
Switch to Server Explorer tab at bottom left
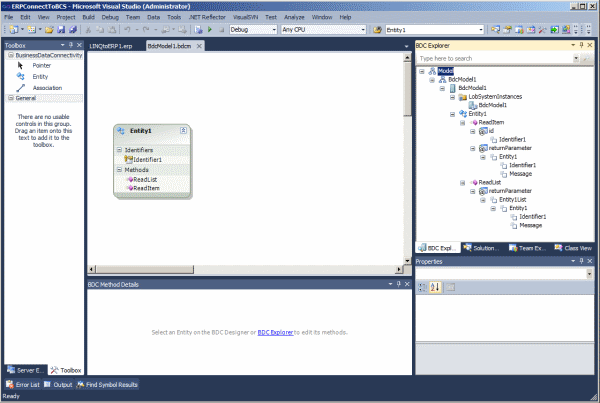click(x=26, y=370)
